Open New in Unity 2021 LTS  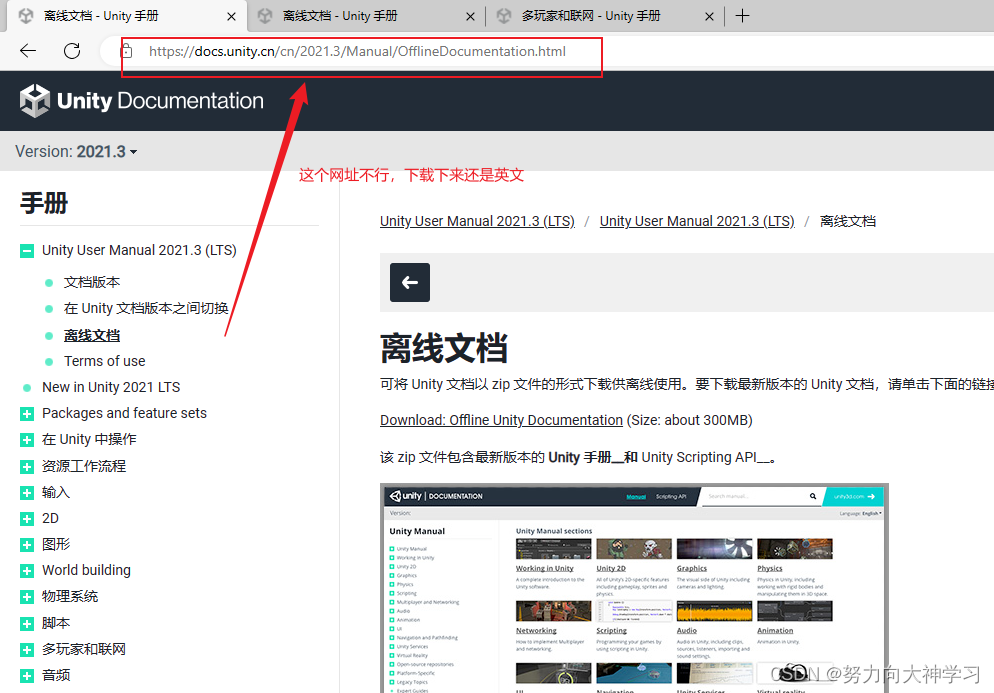coord(111,387)
